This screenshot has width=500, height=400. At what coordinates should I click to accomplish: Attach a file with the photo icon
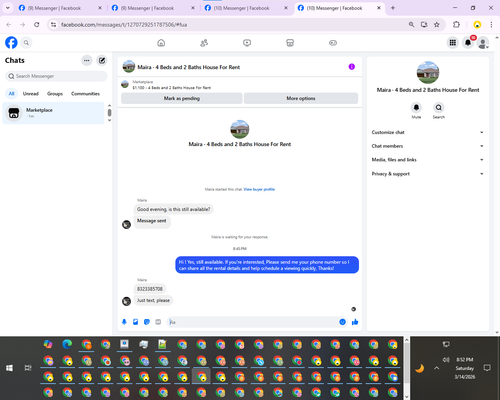[x=136, y=322]
